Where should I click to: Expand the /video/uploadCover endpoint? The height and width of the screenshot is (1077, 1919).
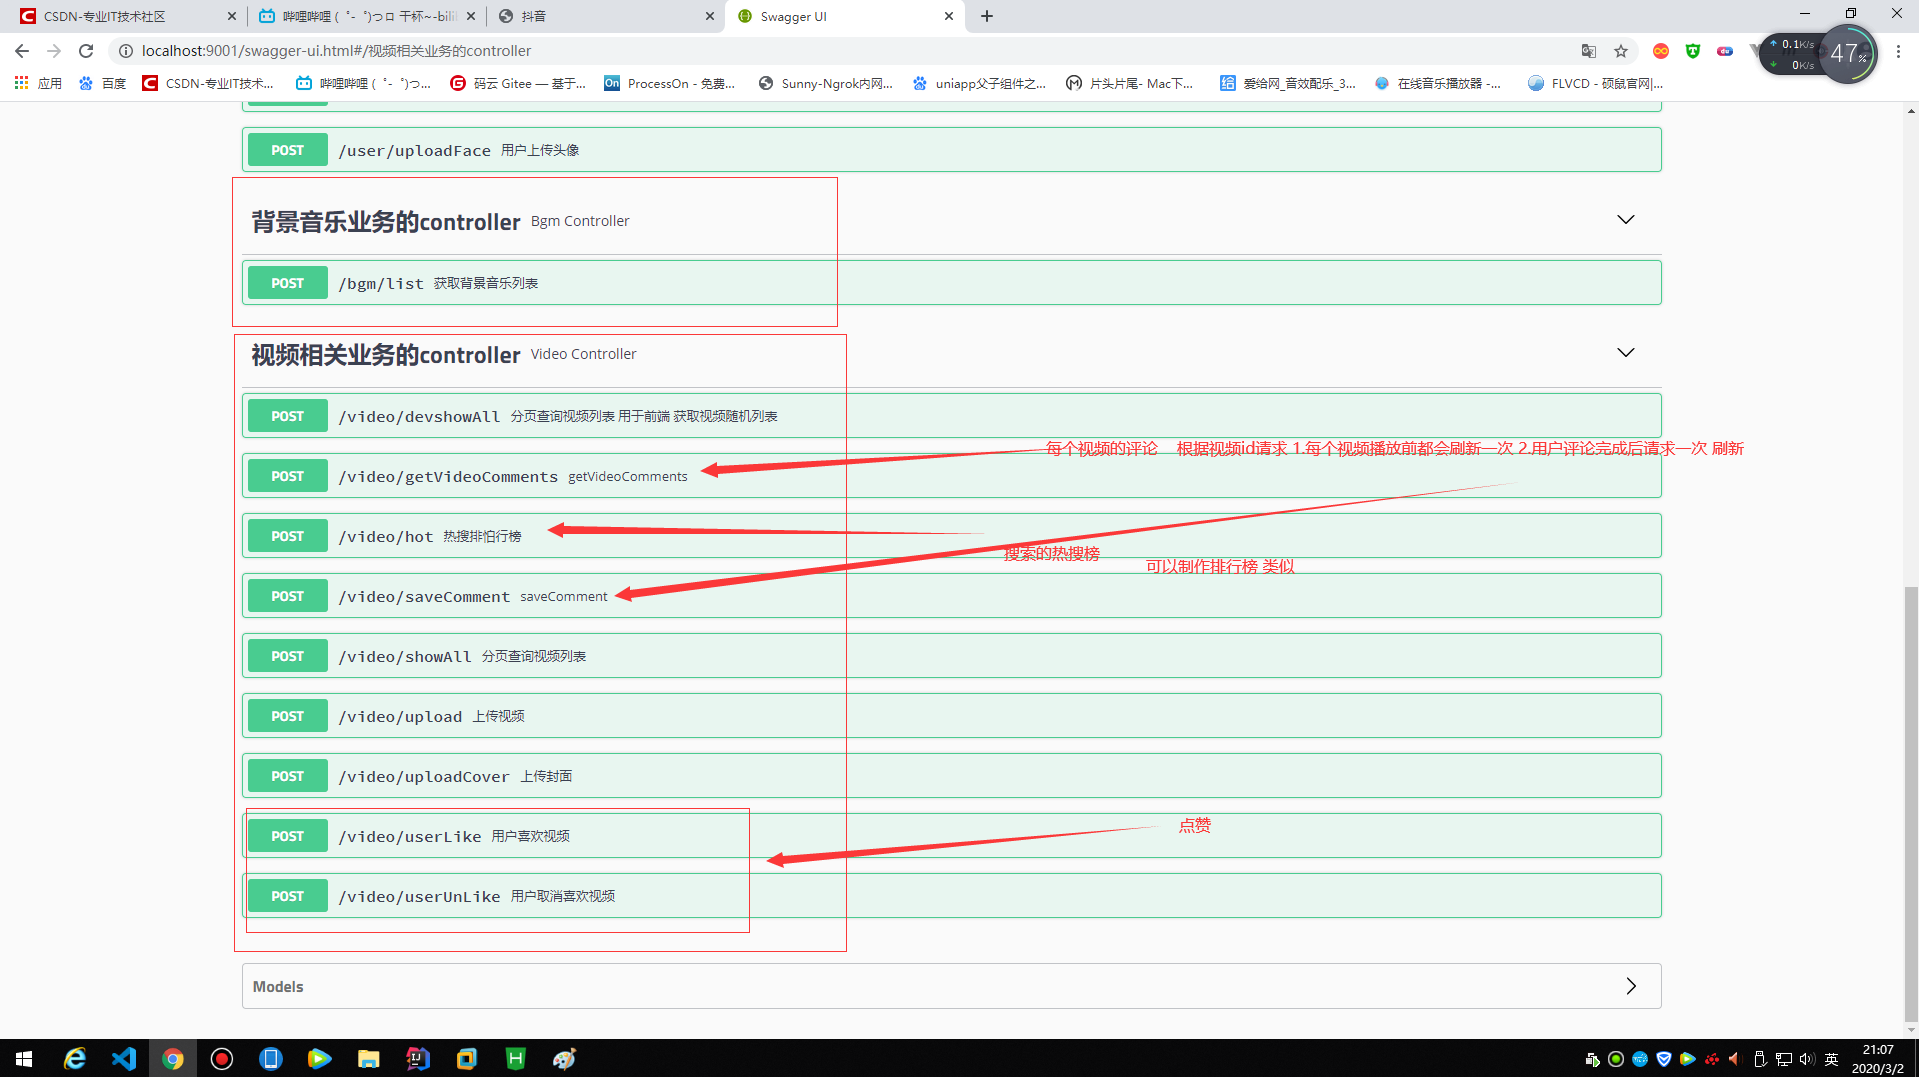coord(951,776)
